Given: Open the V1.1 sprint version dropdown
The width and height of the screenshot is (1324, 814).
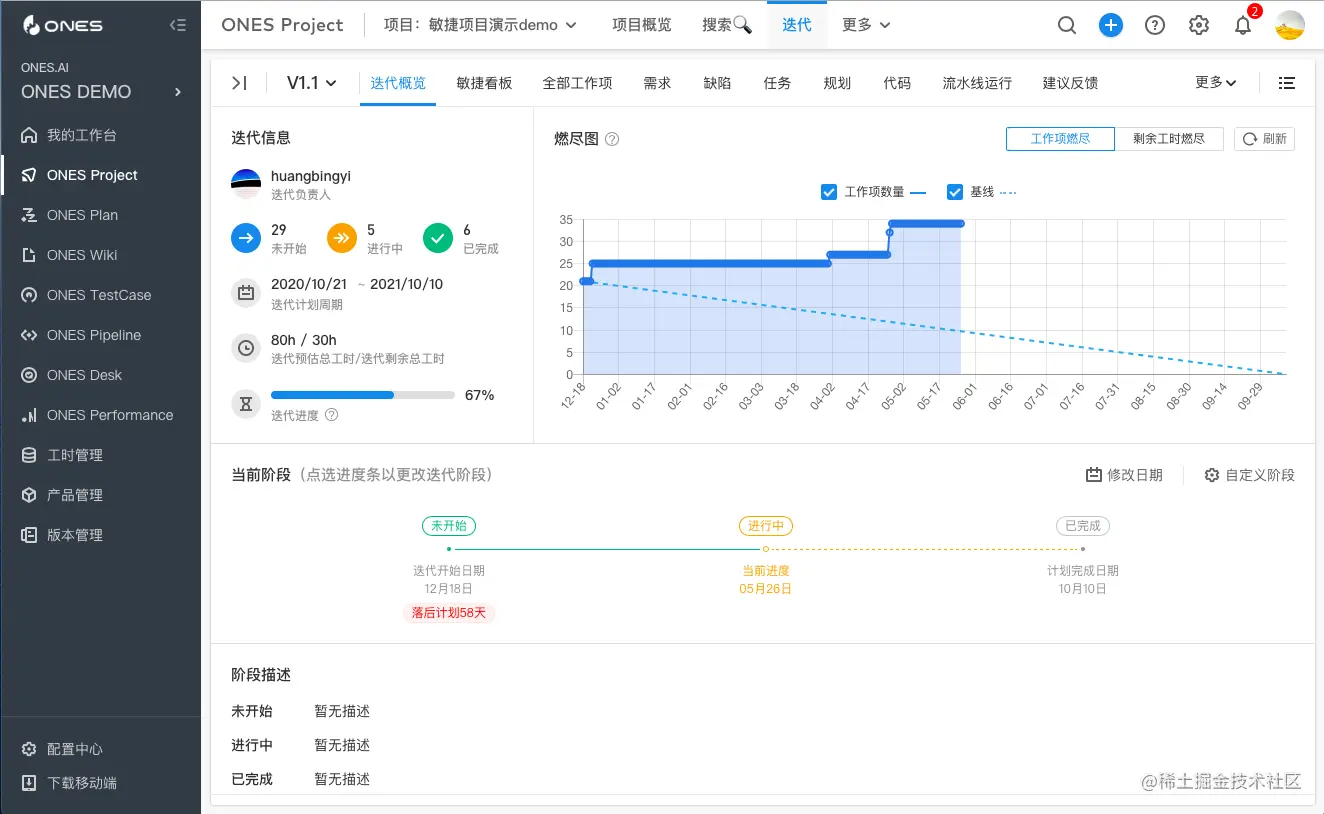Looking at the screenshot, I should pos(310,83).
